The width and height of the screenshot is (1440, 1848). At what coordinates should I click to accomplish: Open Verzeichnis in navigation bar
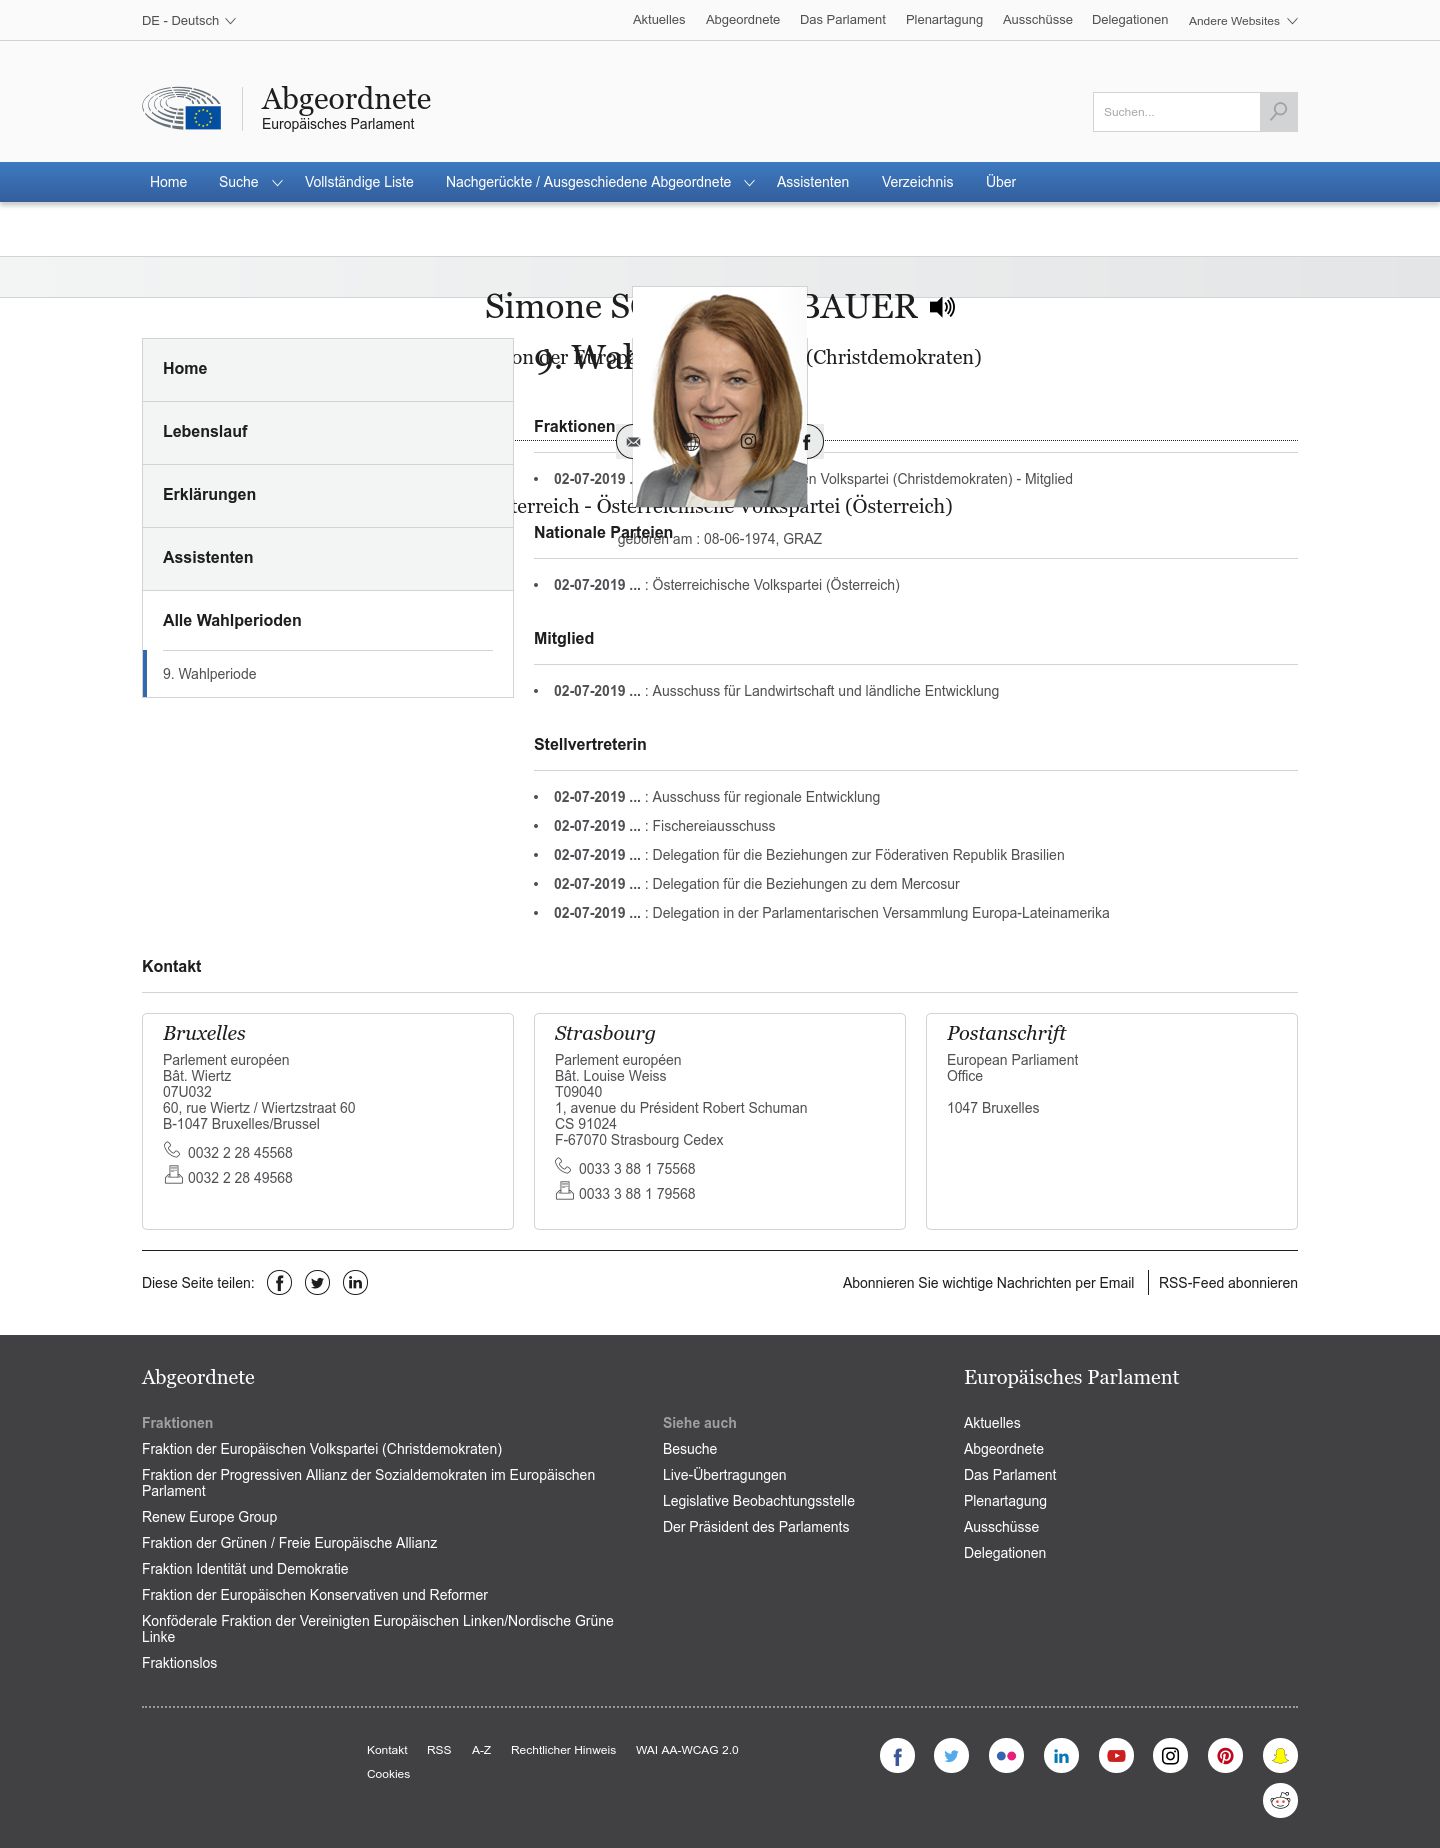click(917, 182)
